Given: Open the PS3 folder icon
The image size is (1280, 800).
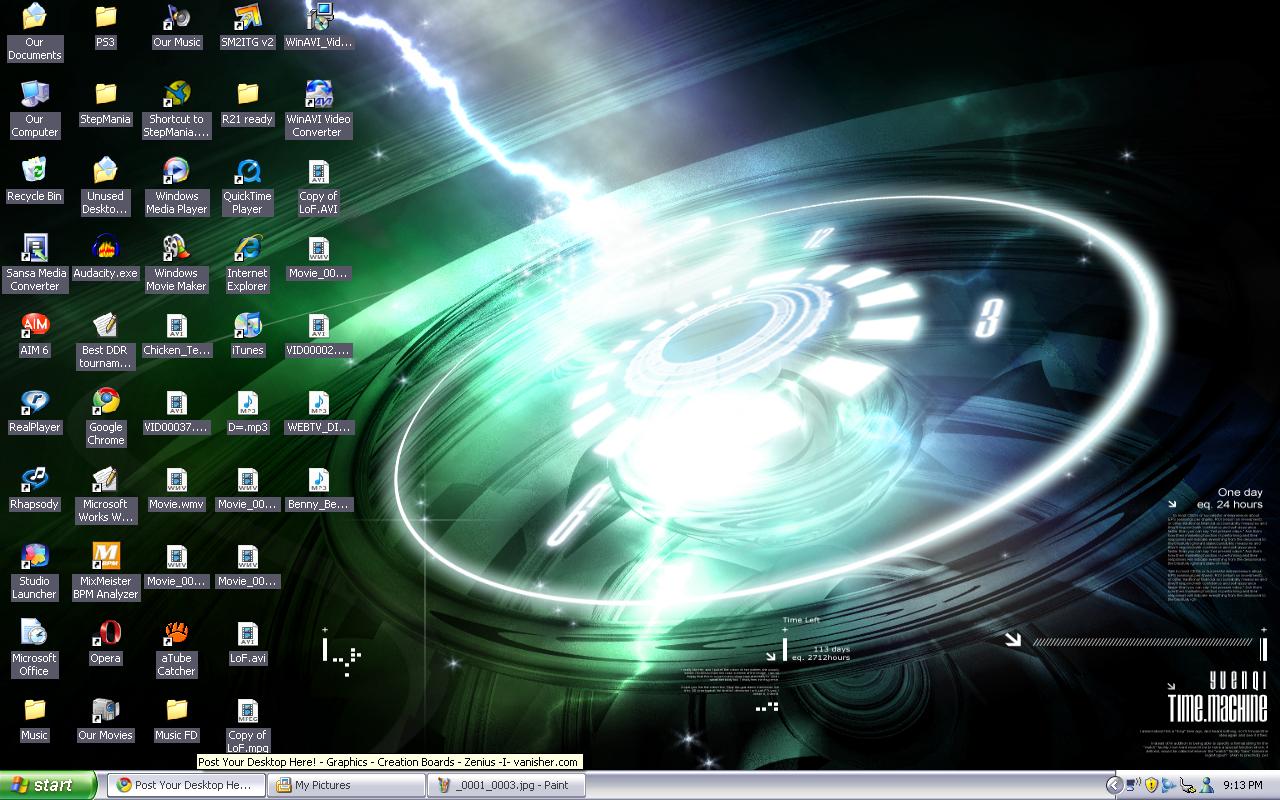Looking at the screenshot, I should [x=105, y=26].
